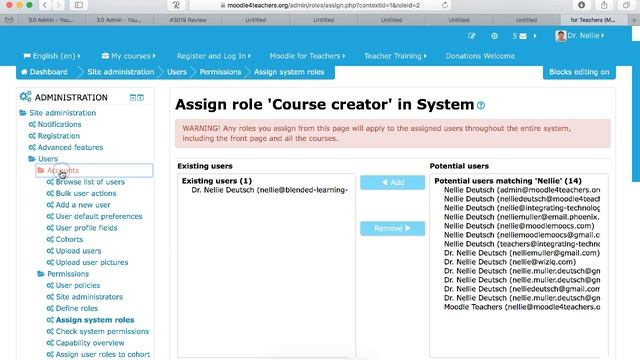This screenshot has width=640, height=360.
Task: Click Assign system roles breadcrumb
Action: click(289, 72)
